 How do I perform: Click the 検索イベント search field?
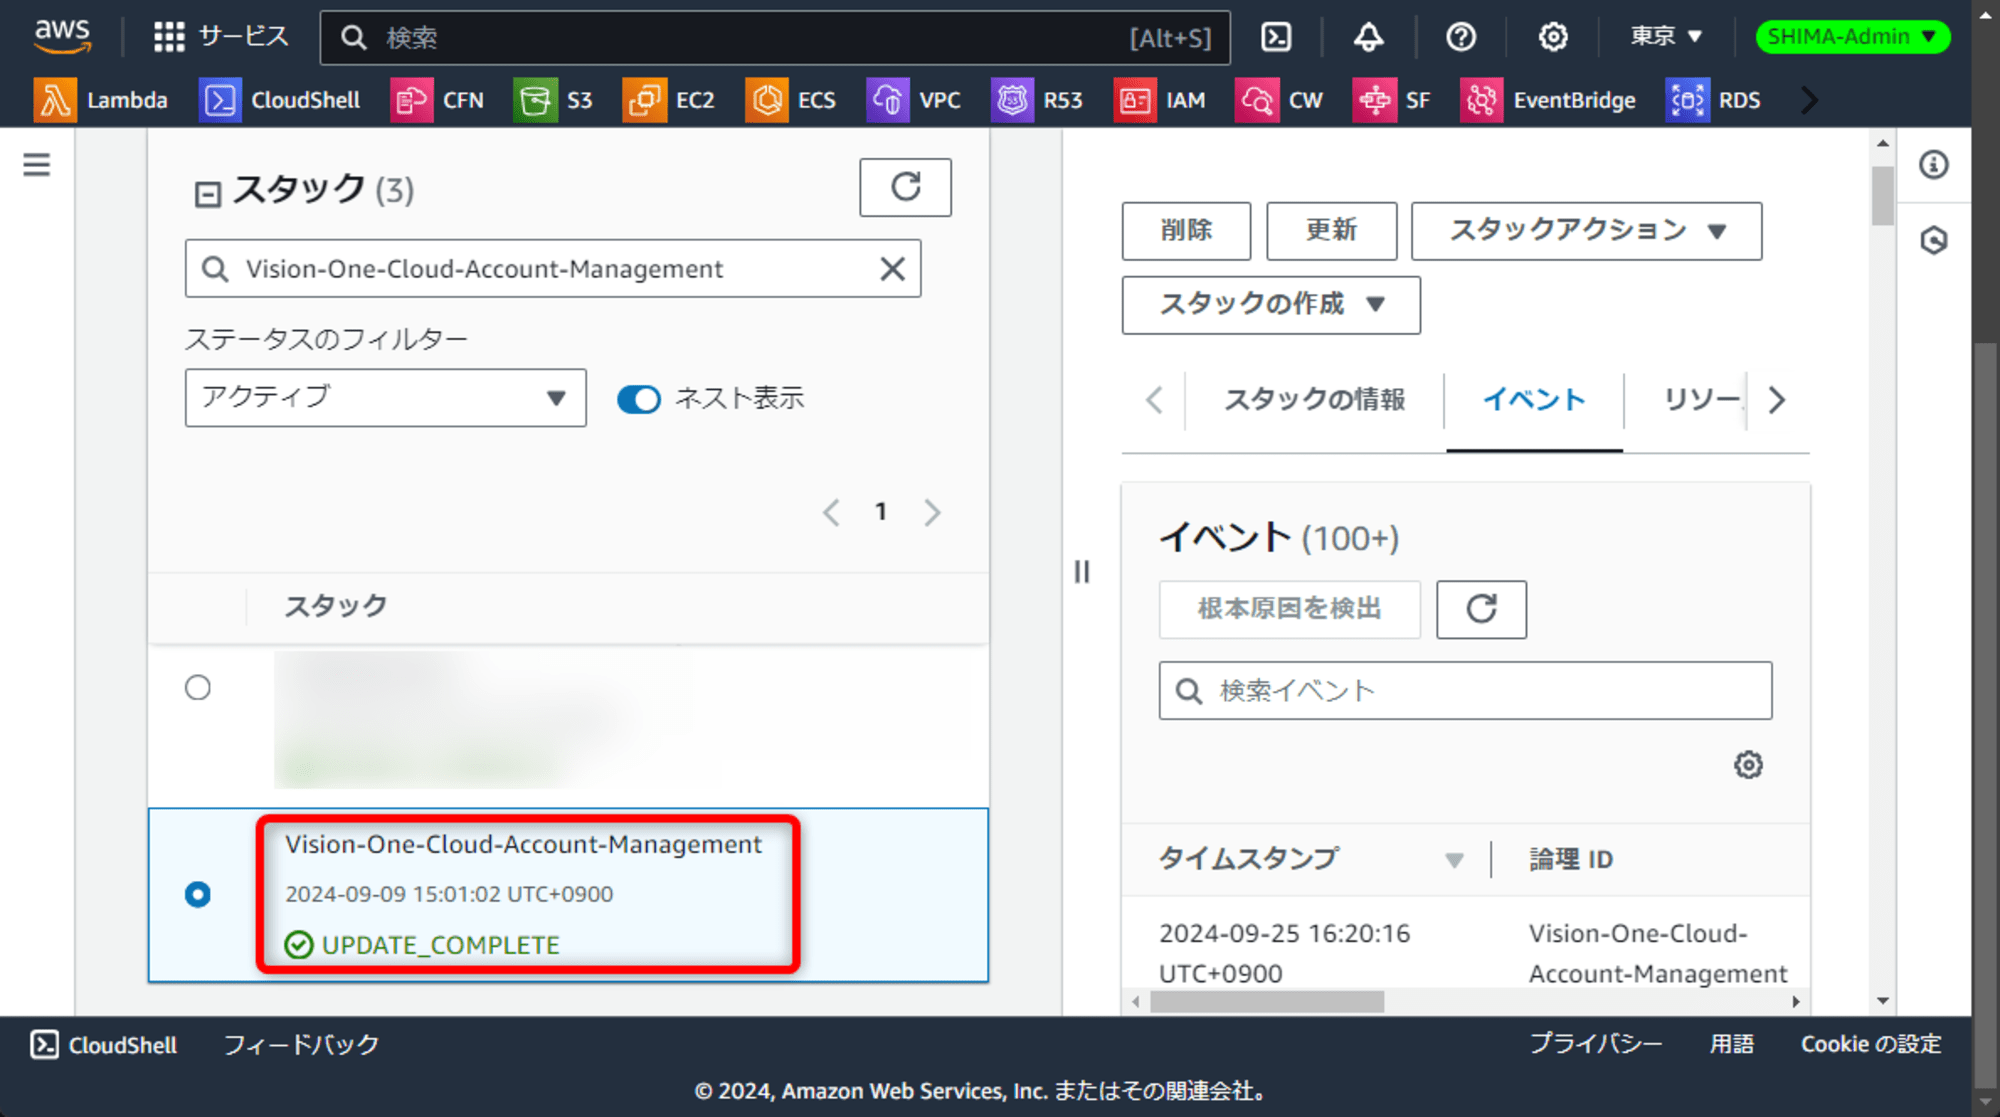click(1465, 690)
